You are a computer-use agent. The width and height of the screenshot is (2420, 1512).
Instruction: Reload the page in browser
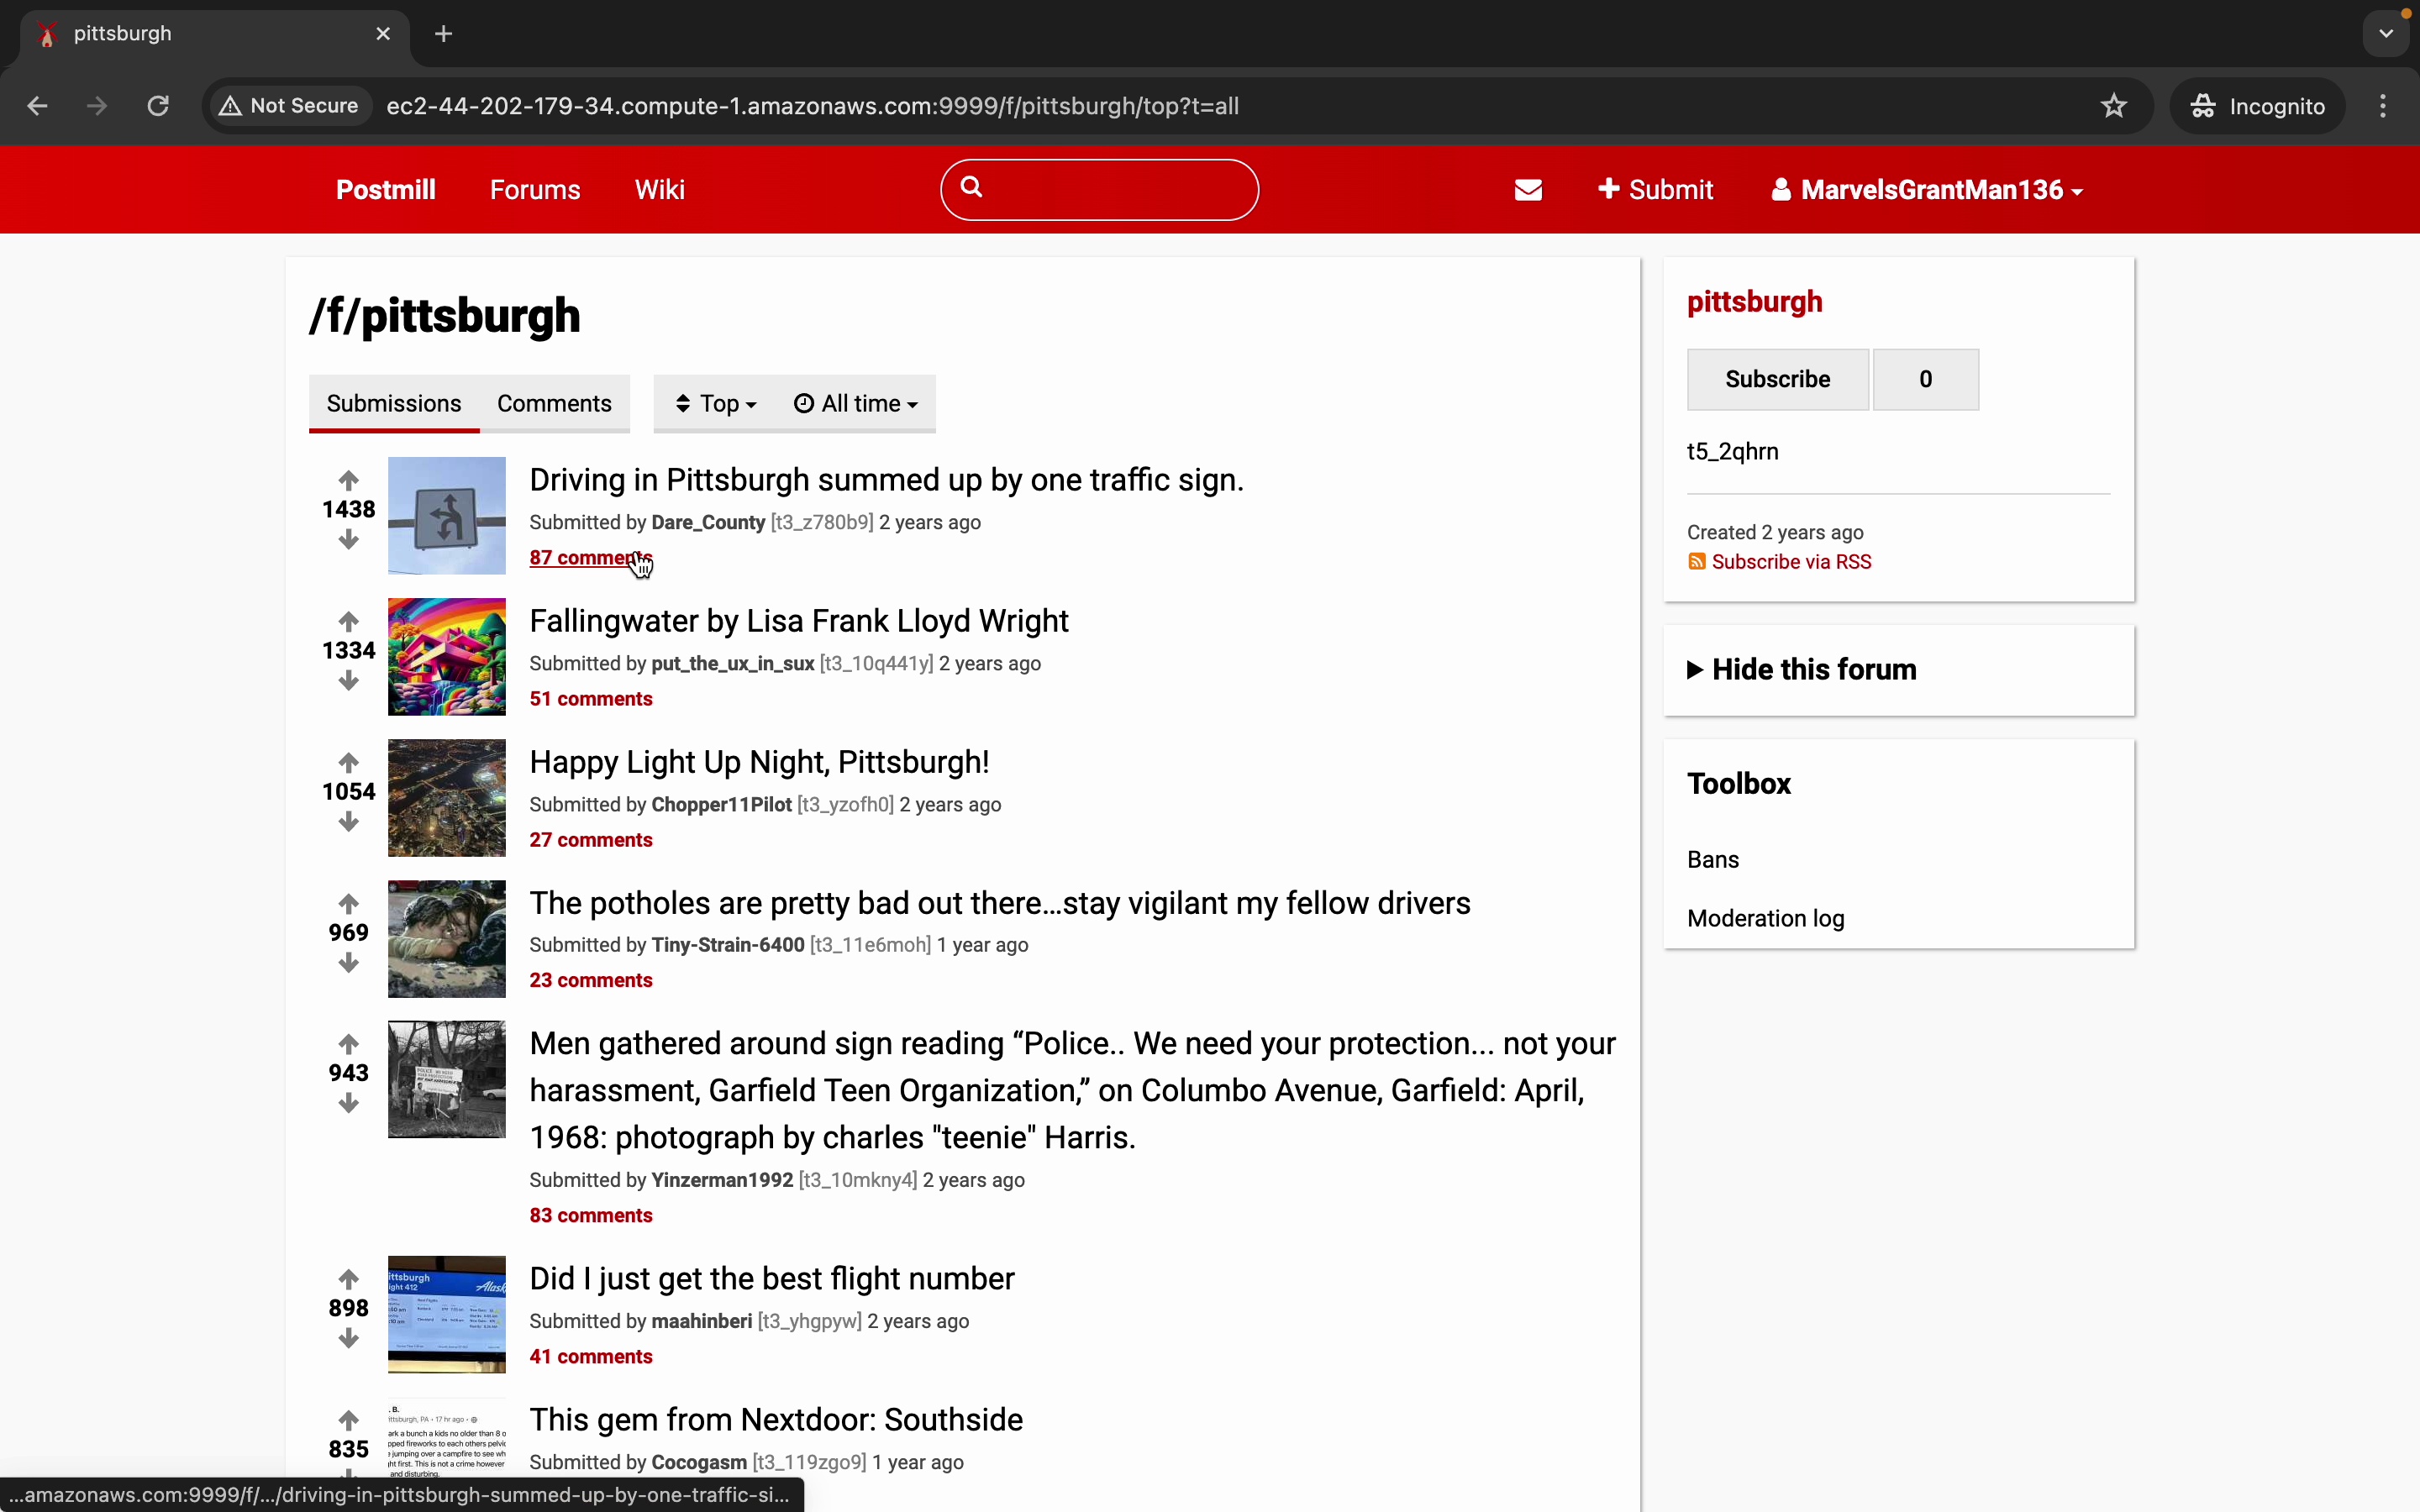[x=158, y=106]
